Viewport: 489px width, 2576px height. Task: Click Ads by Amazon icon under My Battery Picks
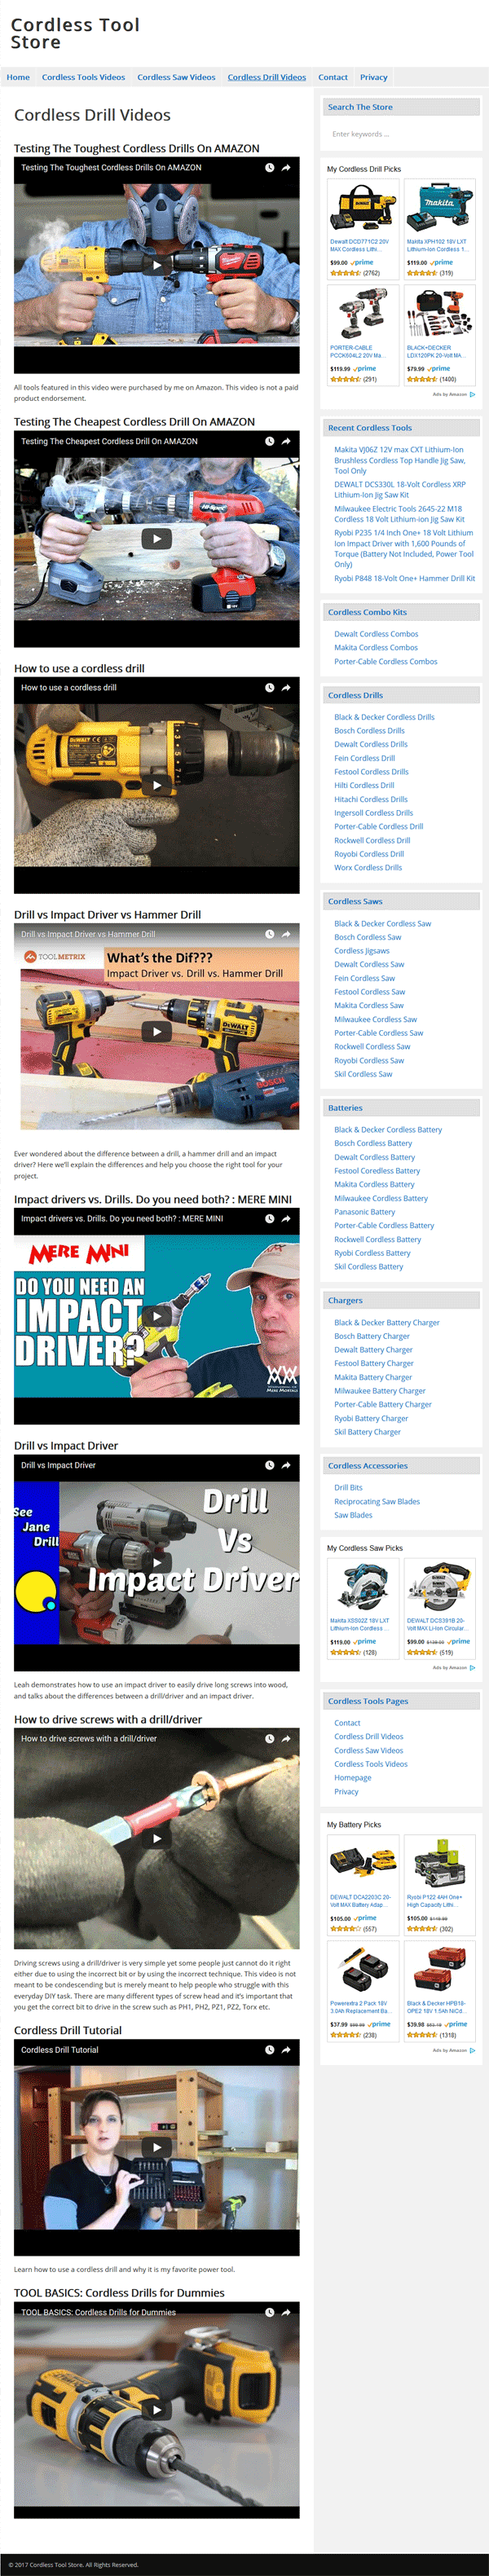coord(472,2050)
